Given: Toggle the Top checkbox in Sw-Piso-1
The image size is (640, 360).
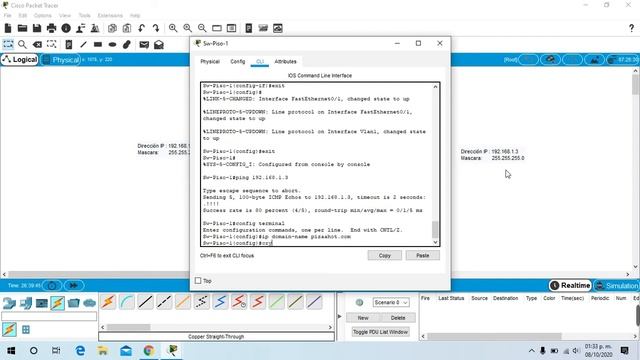Looking at the screenshot, I should coord(198,281).
